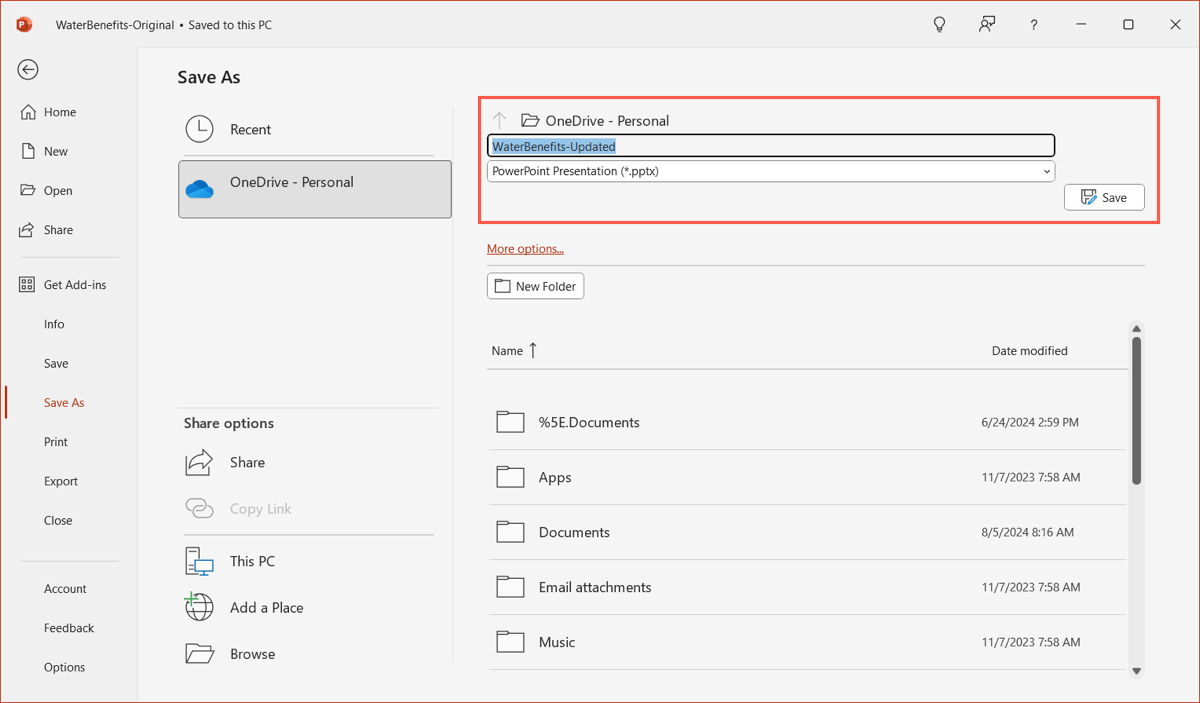Click the Save button
The height and width of the screenshot is (703, 1200).
click(x=1104, y=197)
